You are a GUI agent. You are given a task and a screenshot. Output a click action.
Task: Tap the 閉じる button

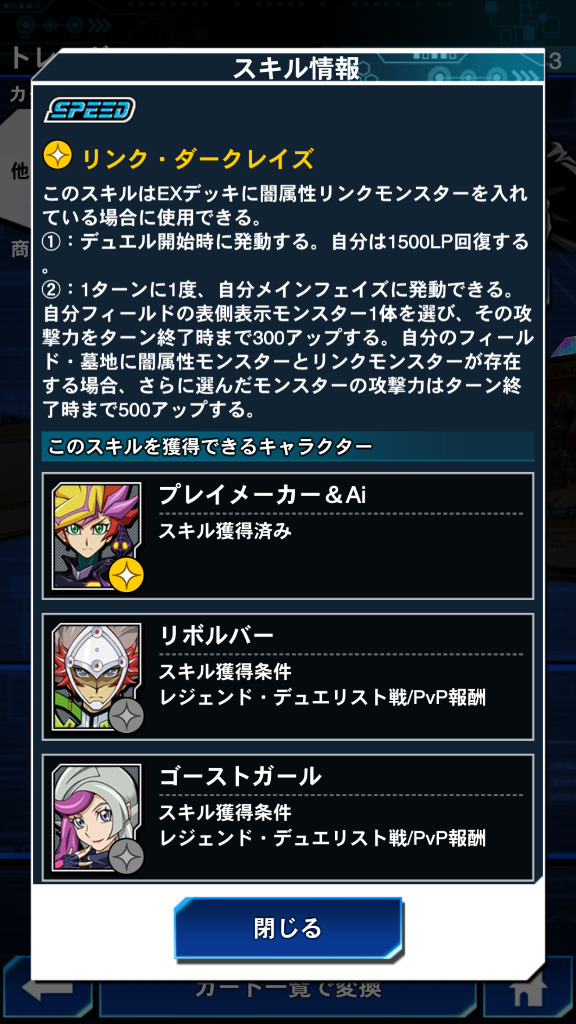click(x=287, y=927)
